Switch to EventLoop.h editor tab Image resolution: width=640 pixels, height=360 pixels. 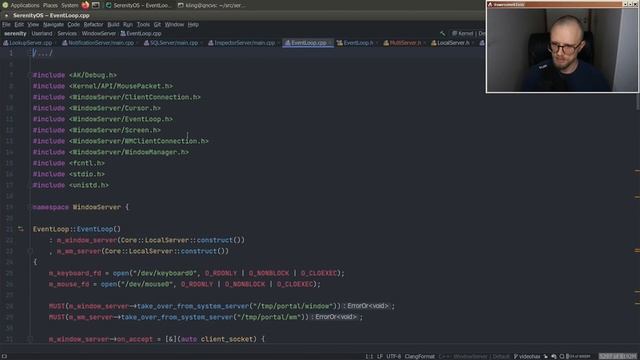coord(355,43)
